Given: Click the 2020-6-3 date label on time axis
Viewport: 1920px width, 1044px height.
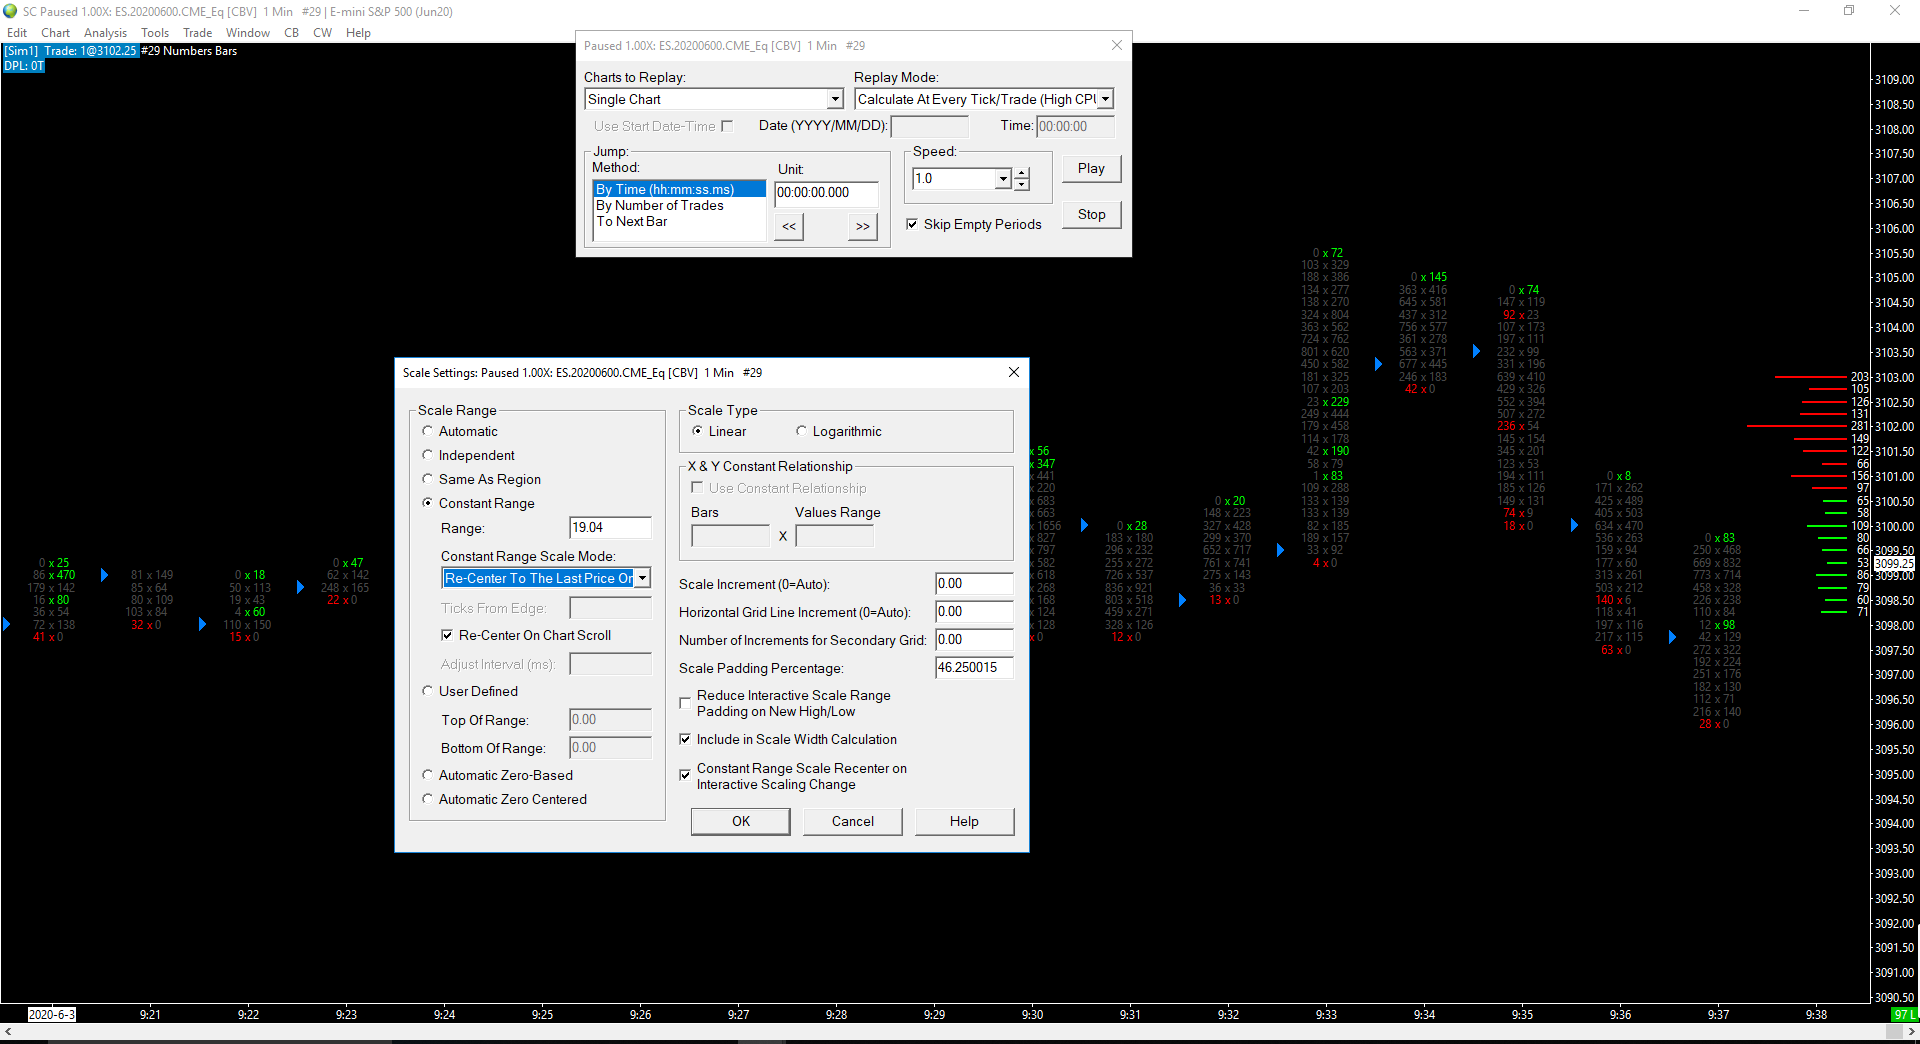Looking at the screenshot, I should pyautogui.click(x=52, y=1014).
